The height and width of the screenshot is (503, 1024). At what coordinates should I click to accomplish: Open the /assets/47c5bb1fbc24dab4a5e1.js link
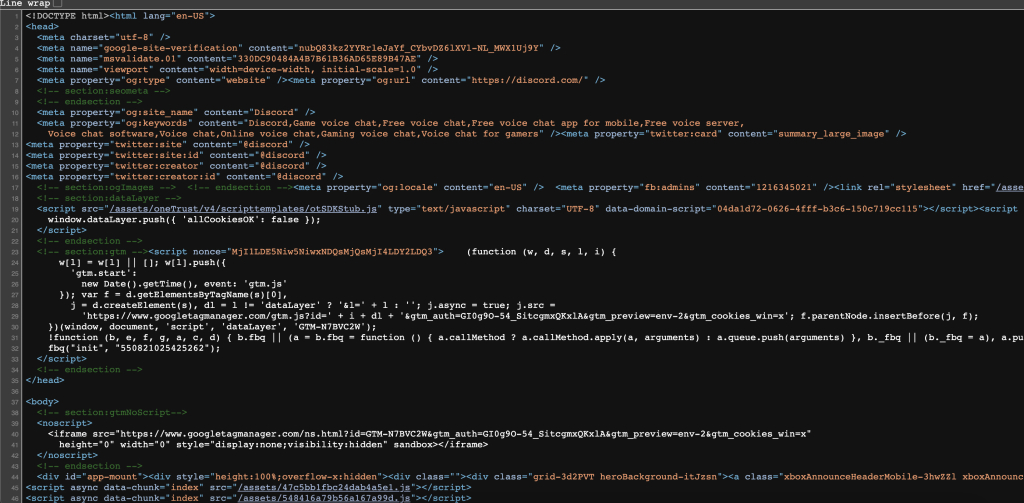pyautogui.click(x=326, y=487)
